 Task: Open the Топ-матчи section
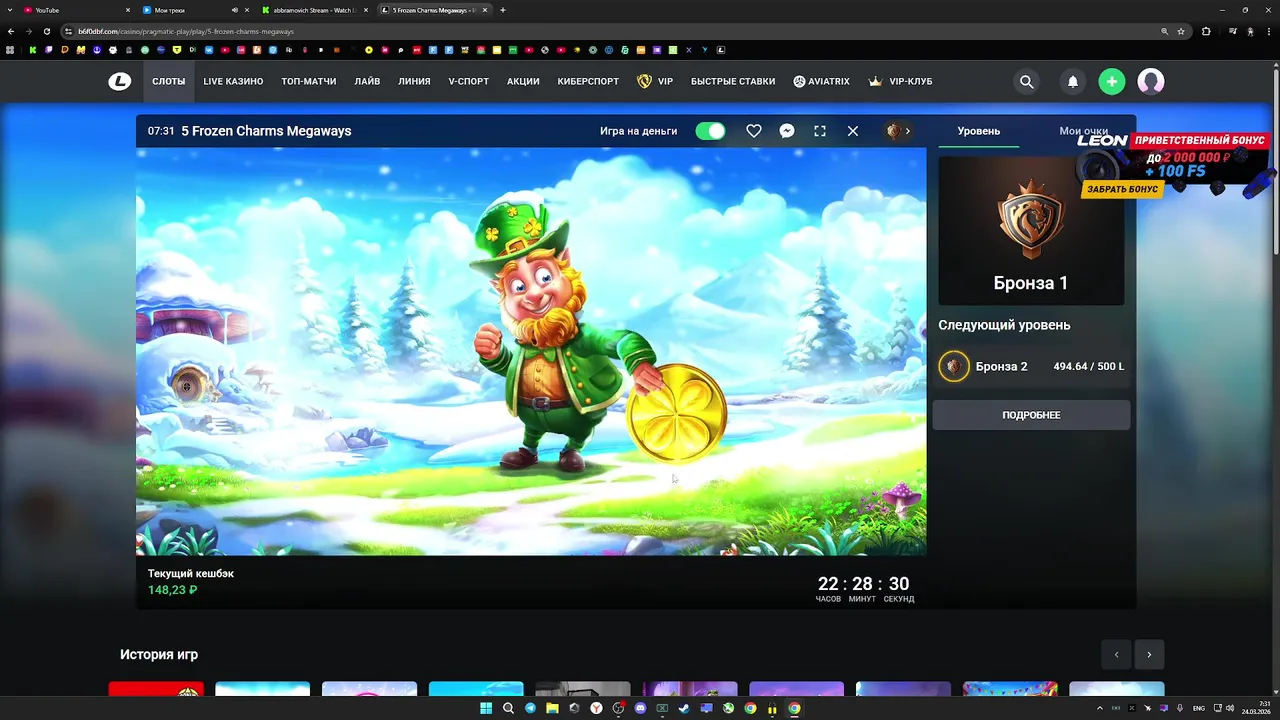(309, 81)
